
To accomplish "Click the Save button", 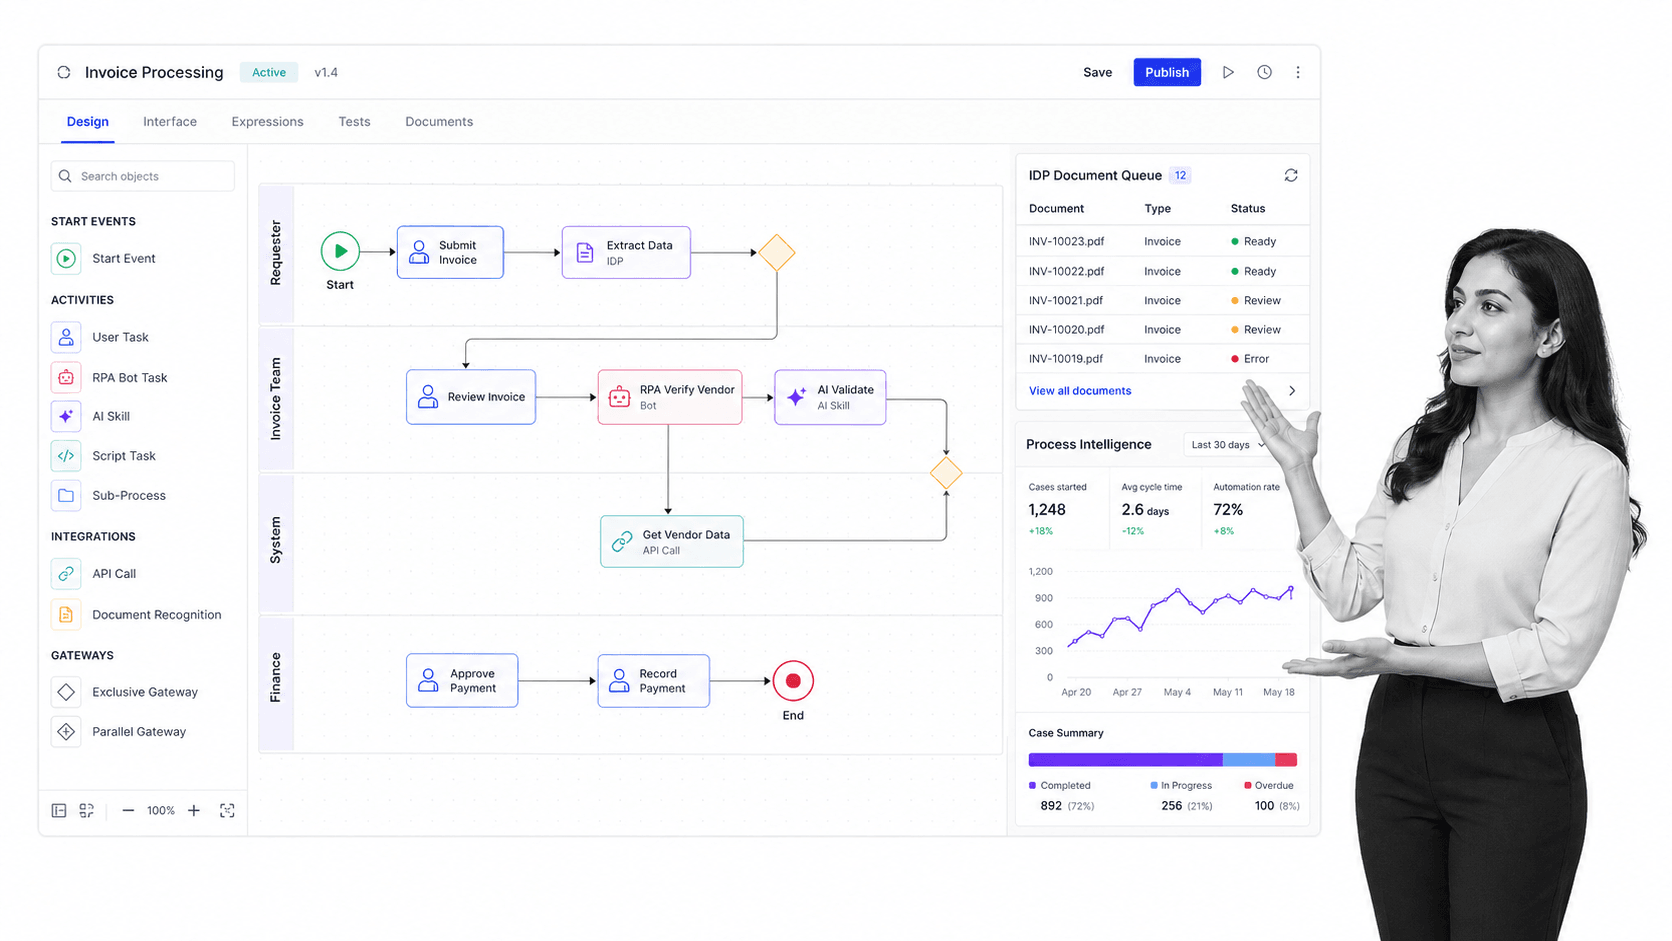I will [x=1097, y=72].
